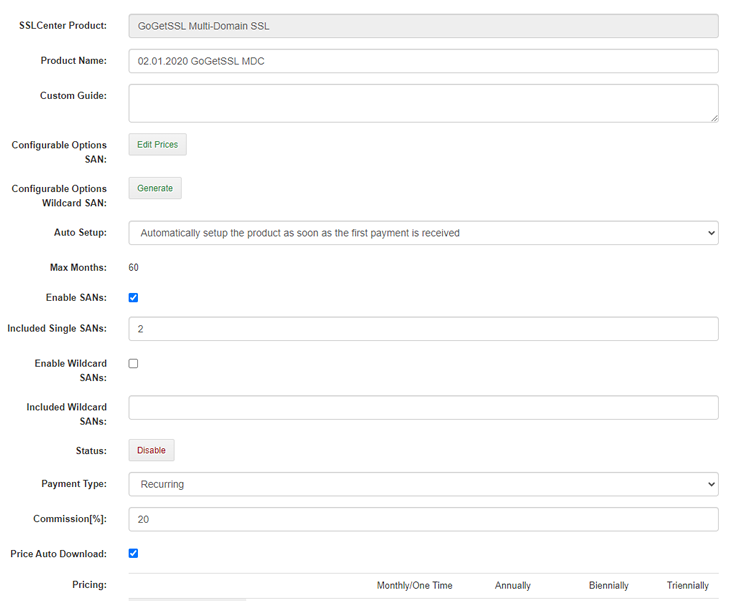736x616 pixels.
Task: Click the Included Wildcard SANs field
Action: tap(423, 408)
